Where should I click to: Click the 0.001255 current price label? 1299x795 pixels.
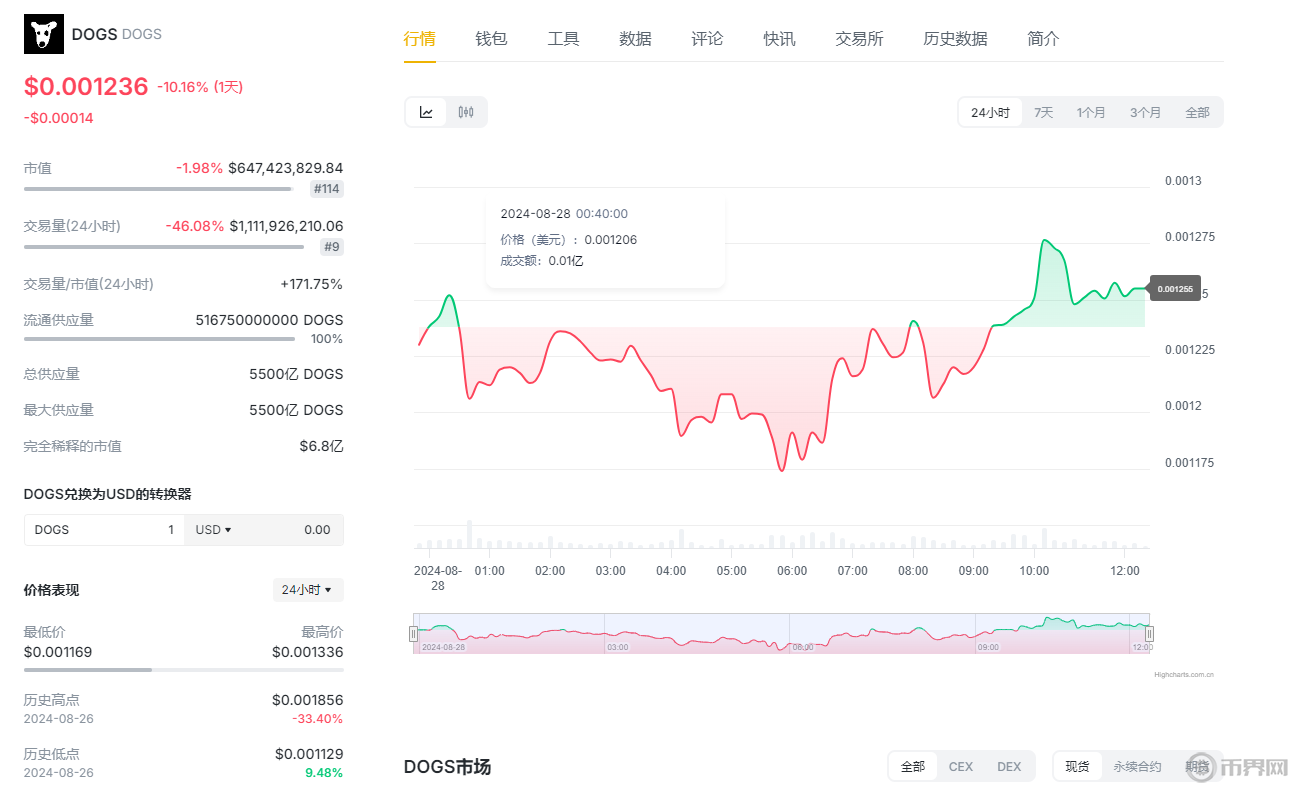pos(1175,289)
